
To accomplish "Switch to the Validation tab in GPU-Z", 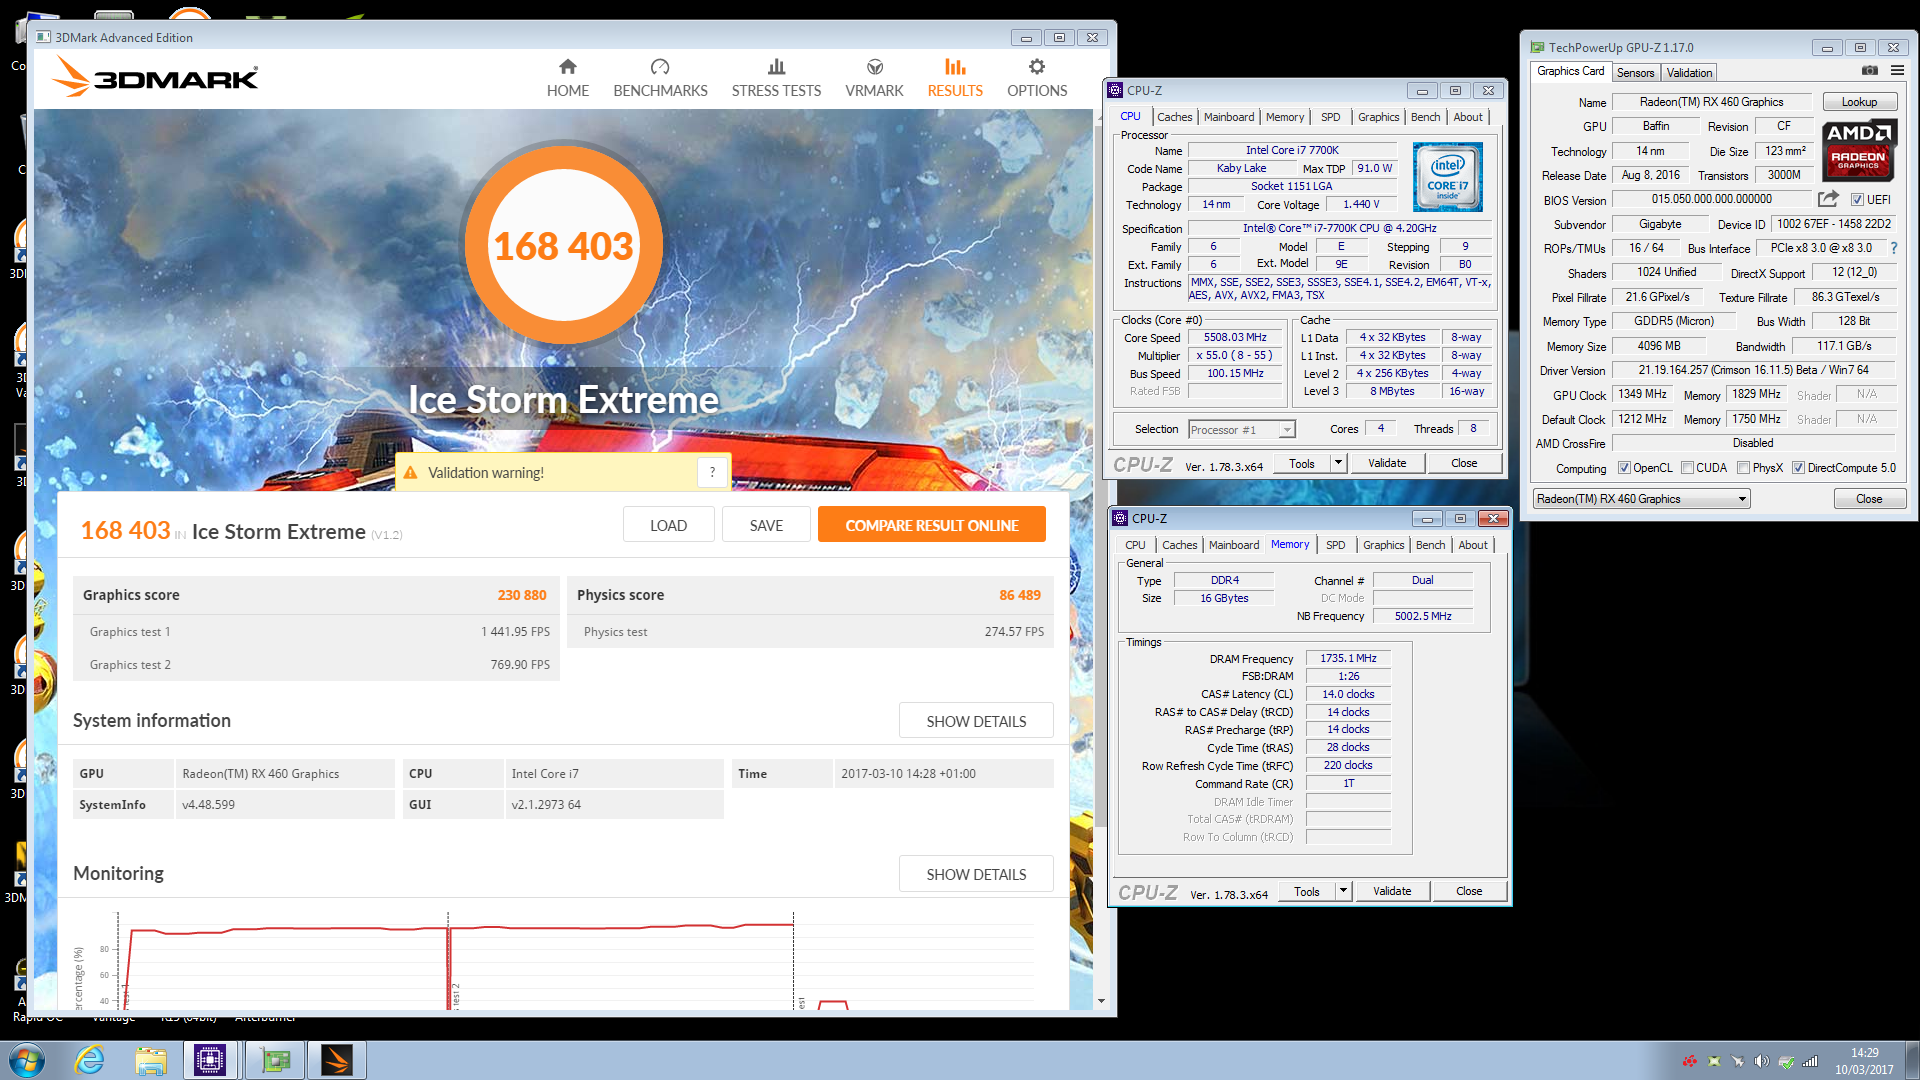I will point(1689,72).
